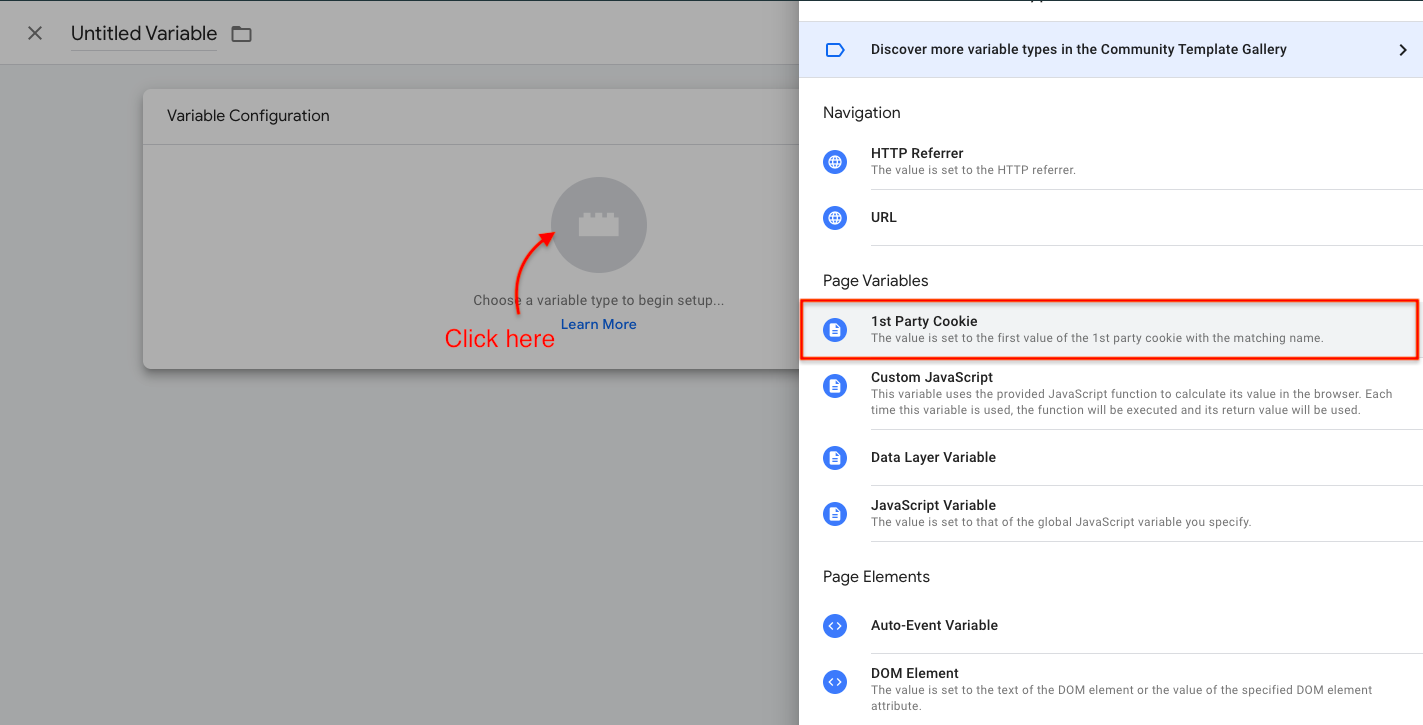Click the Variable Configuration card header
The image size is (1423, 725).
(x=470, y=116)
